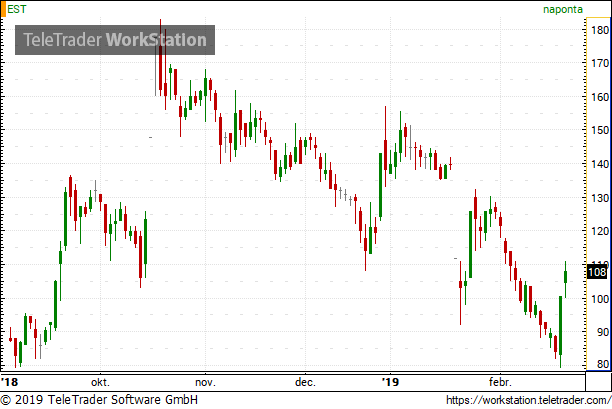Click the '18 year axis label

click(9, 382)
